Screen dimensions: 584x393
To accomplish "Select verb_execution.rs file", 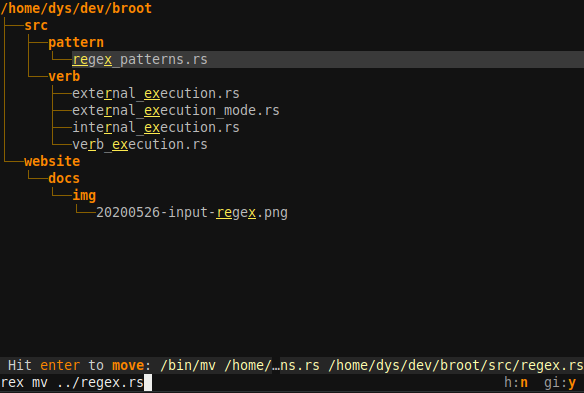I will pyautogui.click(x=140, y=145).
